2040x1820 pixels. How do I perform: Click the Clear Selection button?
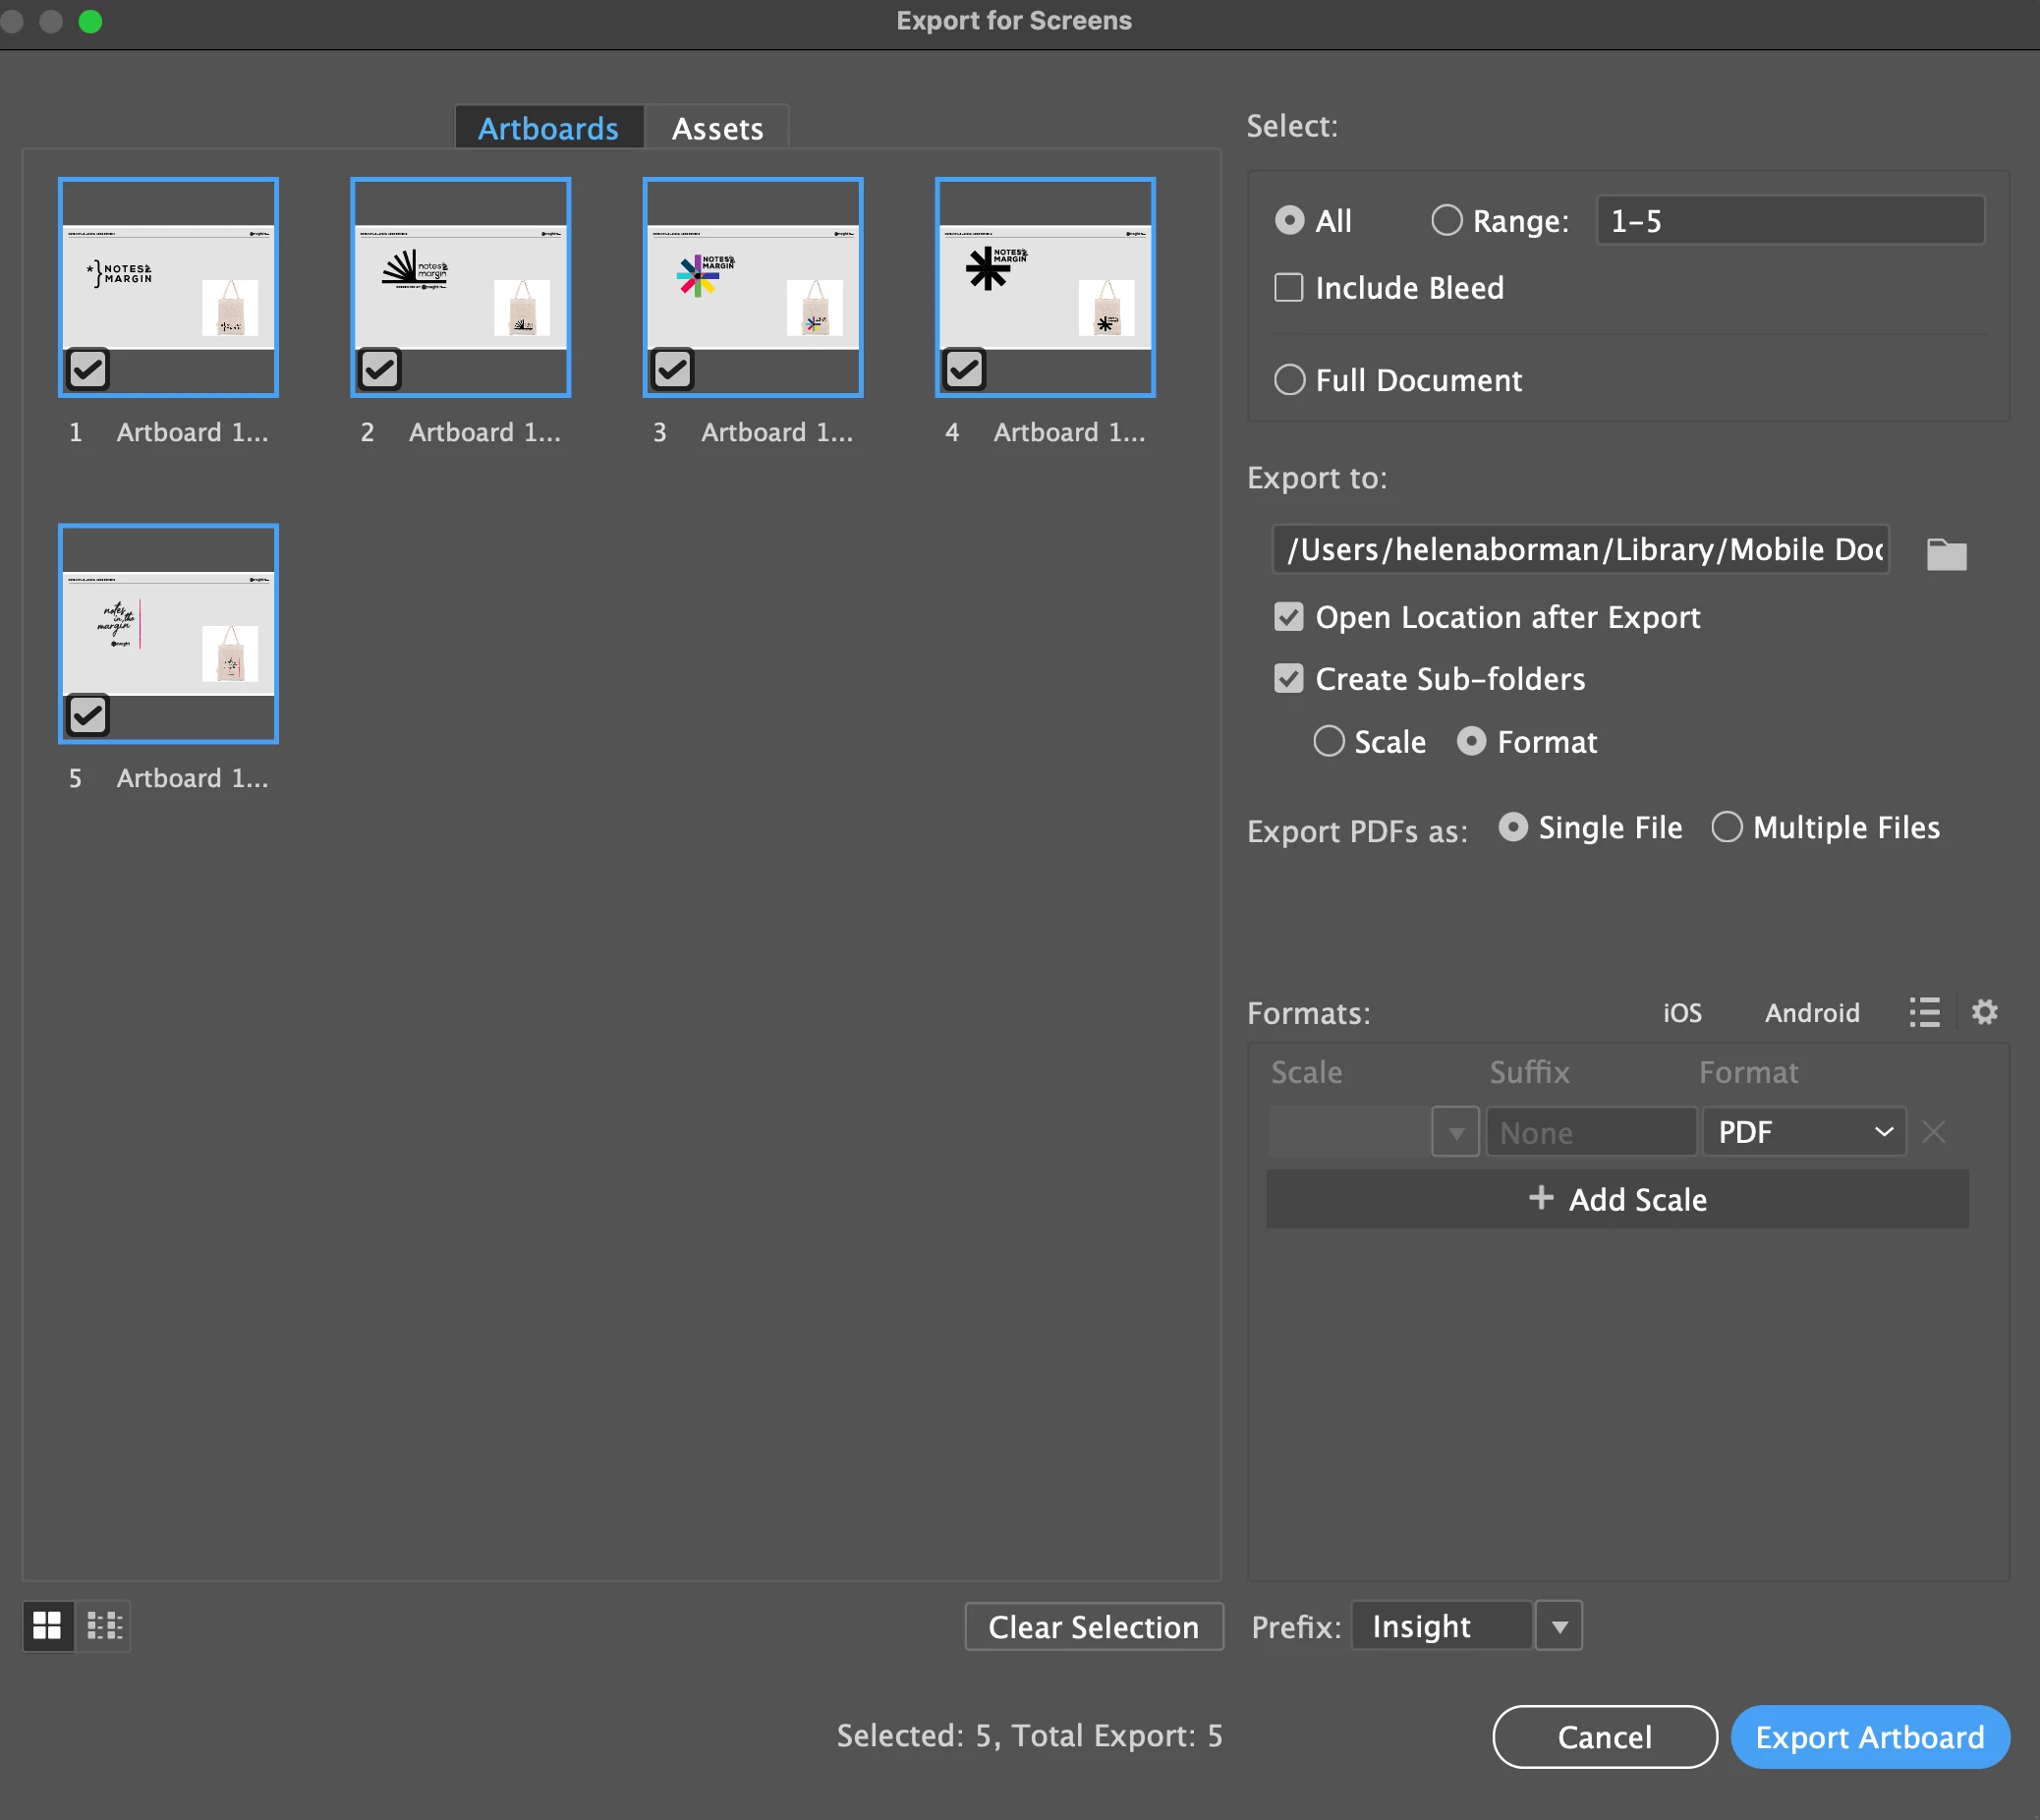(x=1093, y=1627)
